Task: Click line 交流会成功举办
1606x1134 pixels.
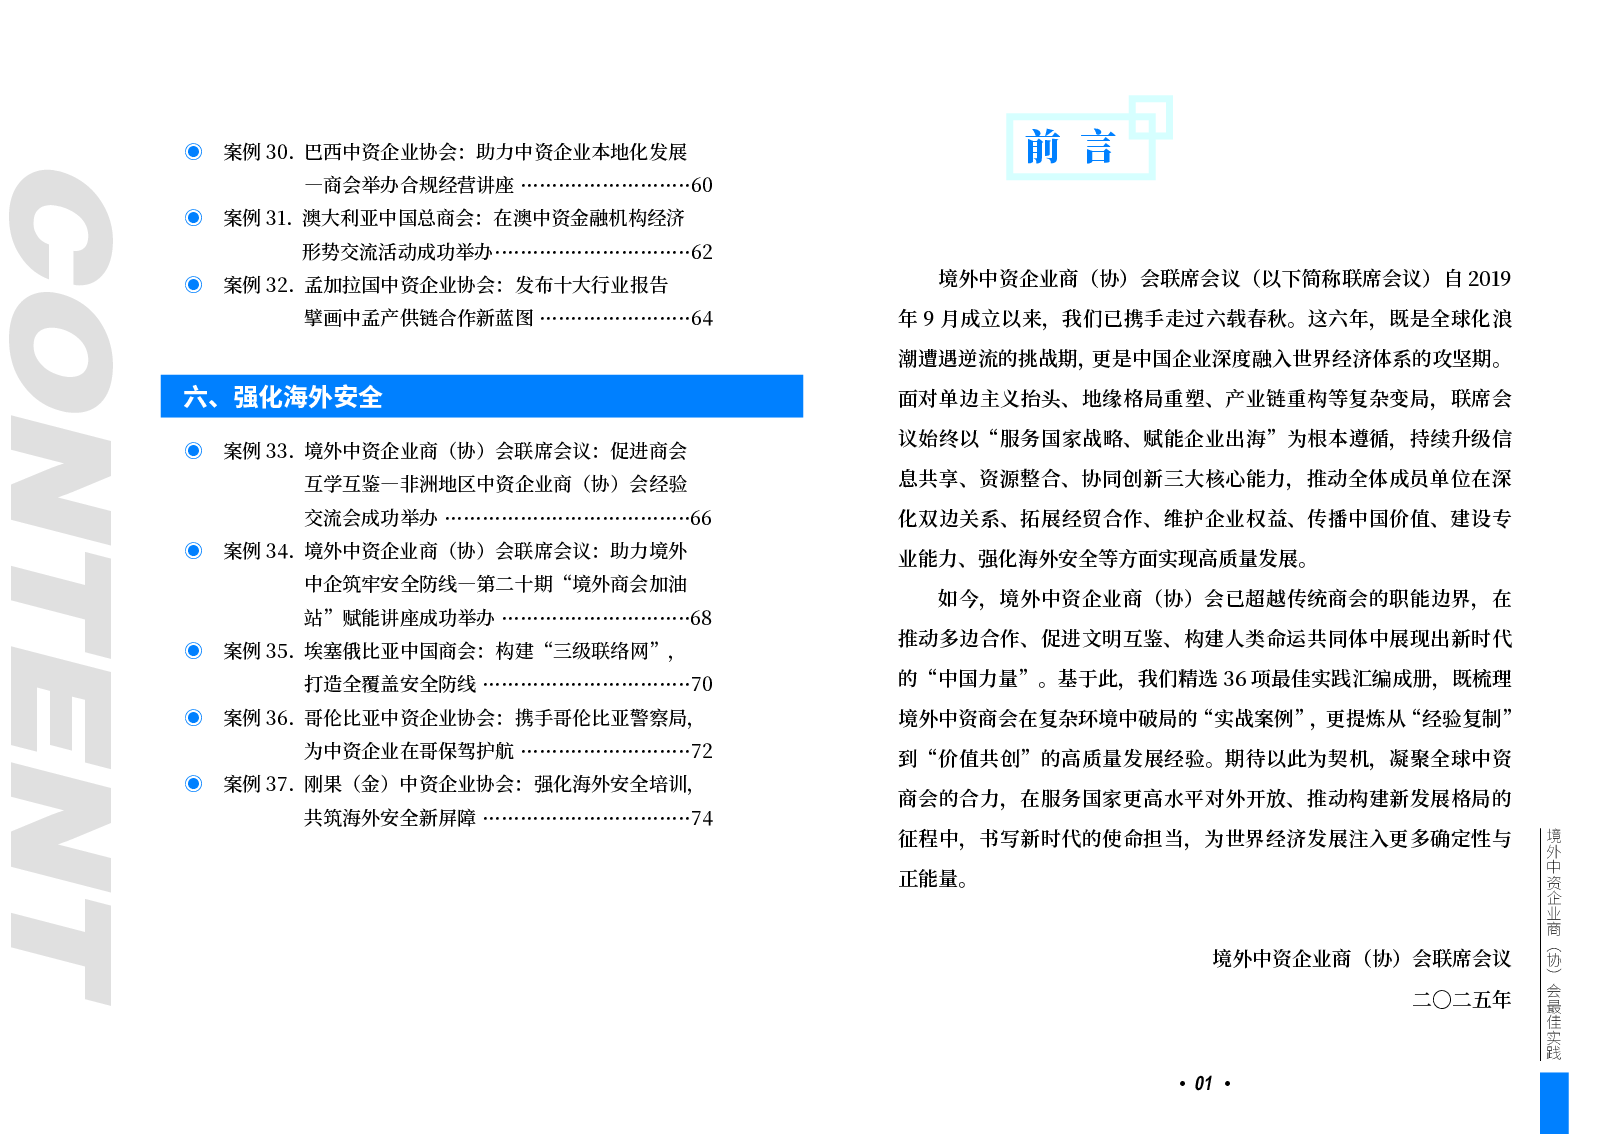Action: click(371, 518)
